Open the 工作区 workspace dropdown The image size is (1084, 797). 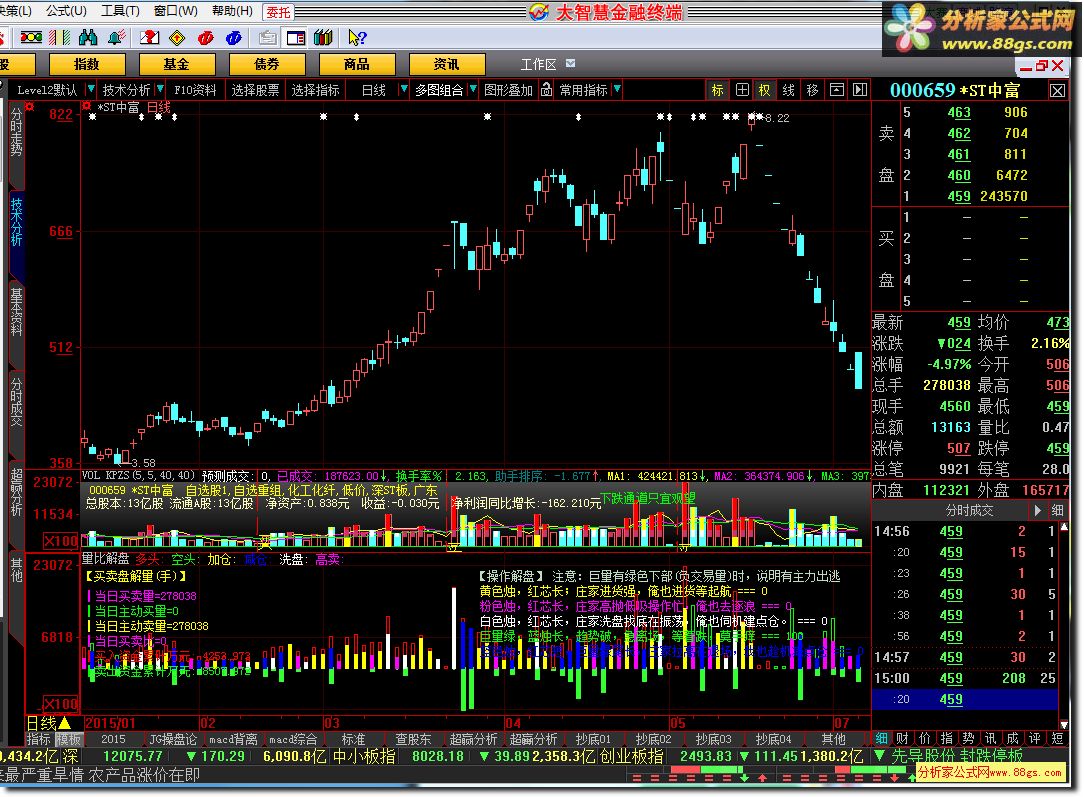[x=570, y=64]
